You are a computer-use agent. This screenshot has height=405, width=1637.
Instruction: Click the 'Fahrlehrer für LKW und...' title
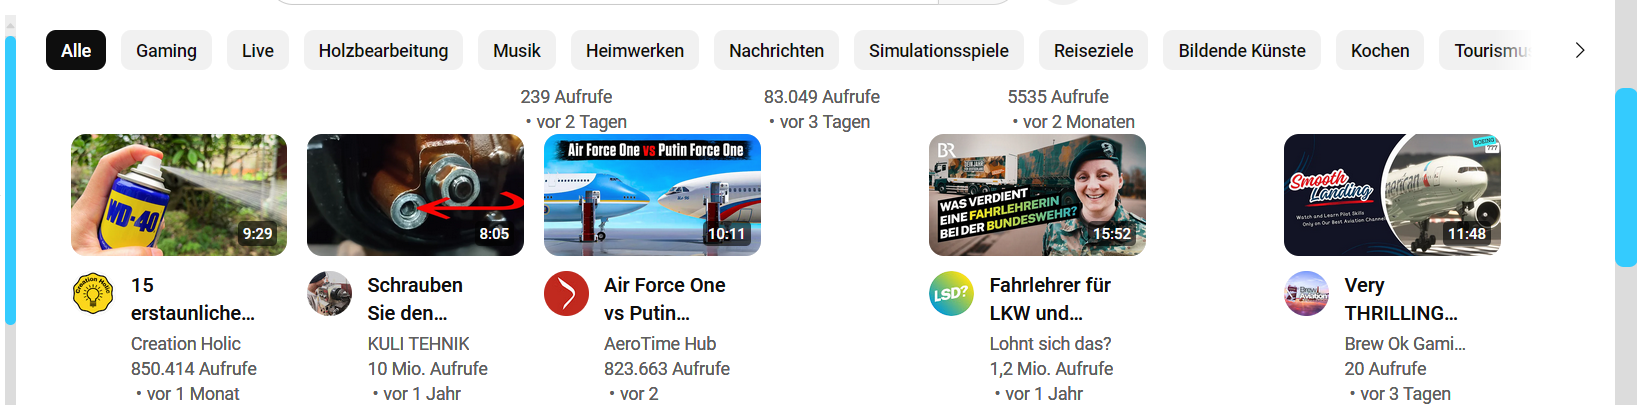click(x=1050, y=299)
